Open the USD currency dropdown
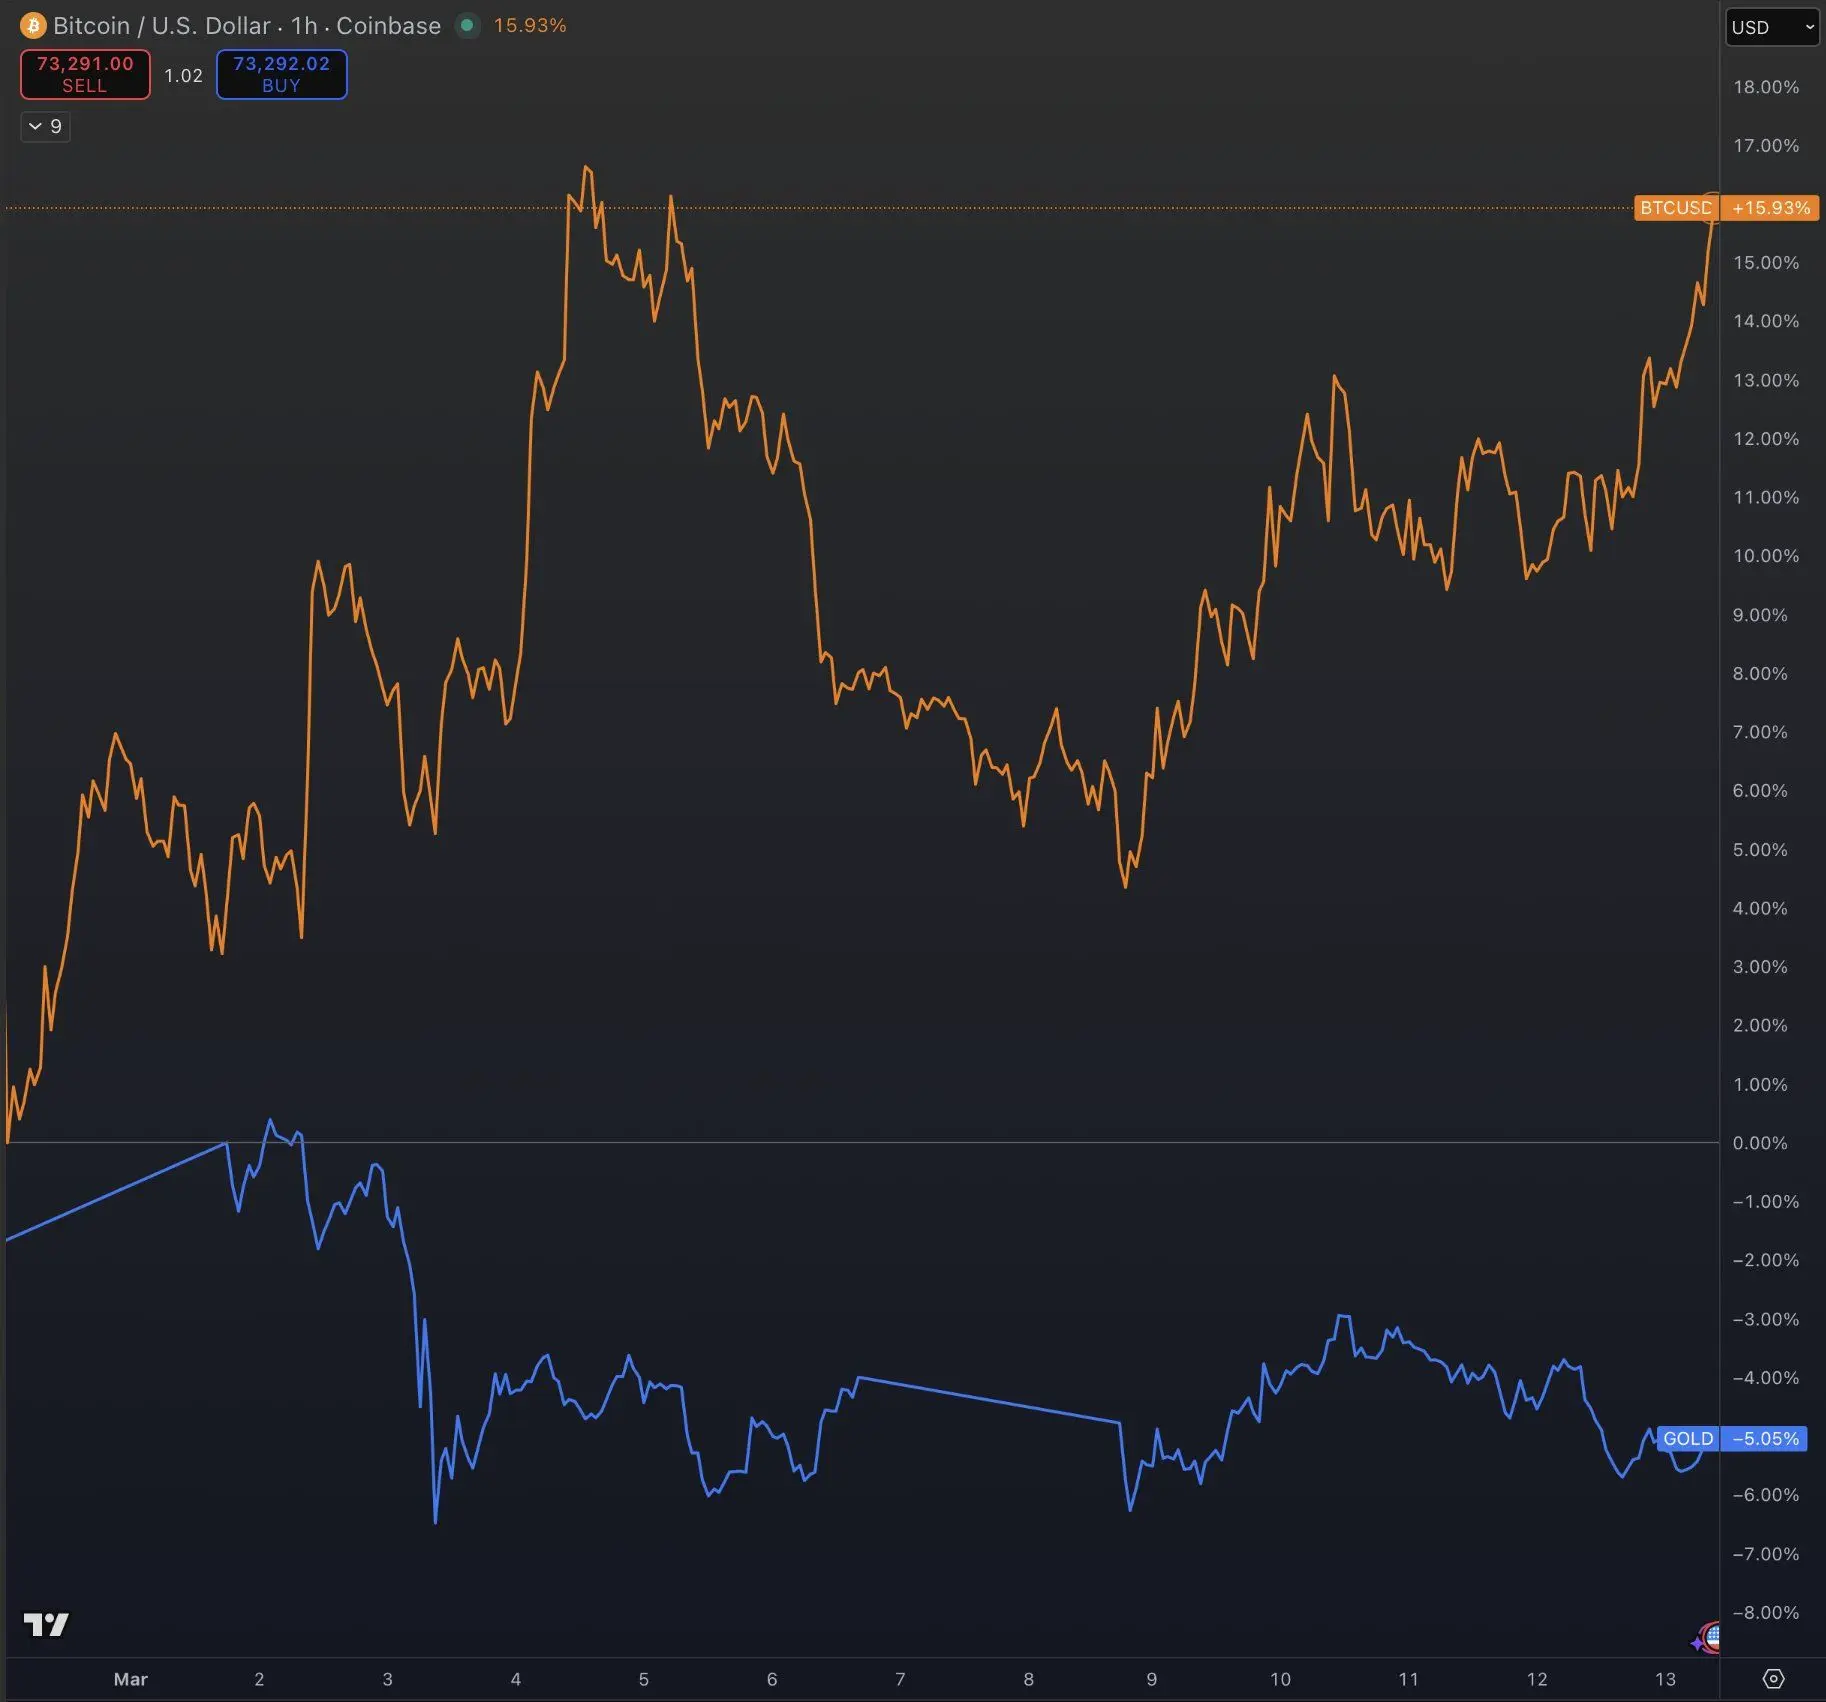This screenshot has width=1826, height=1702. (x=1772, y=27)
